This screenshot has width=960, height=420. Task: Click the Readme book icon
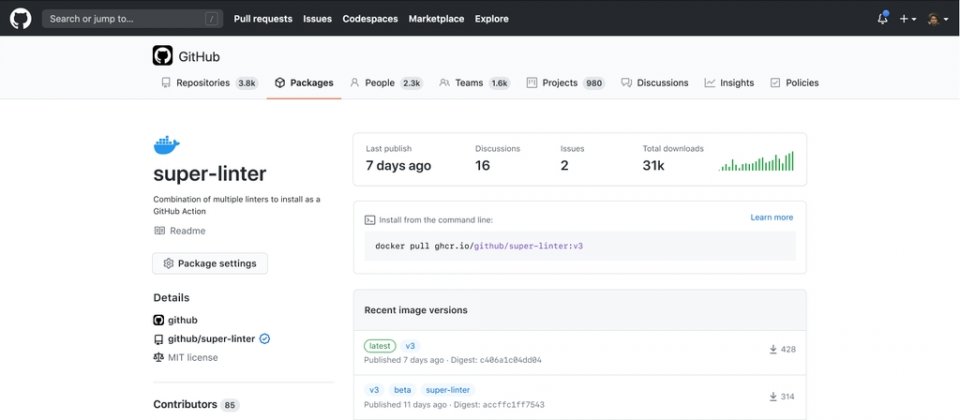tap(159, 231)
